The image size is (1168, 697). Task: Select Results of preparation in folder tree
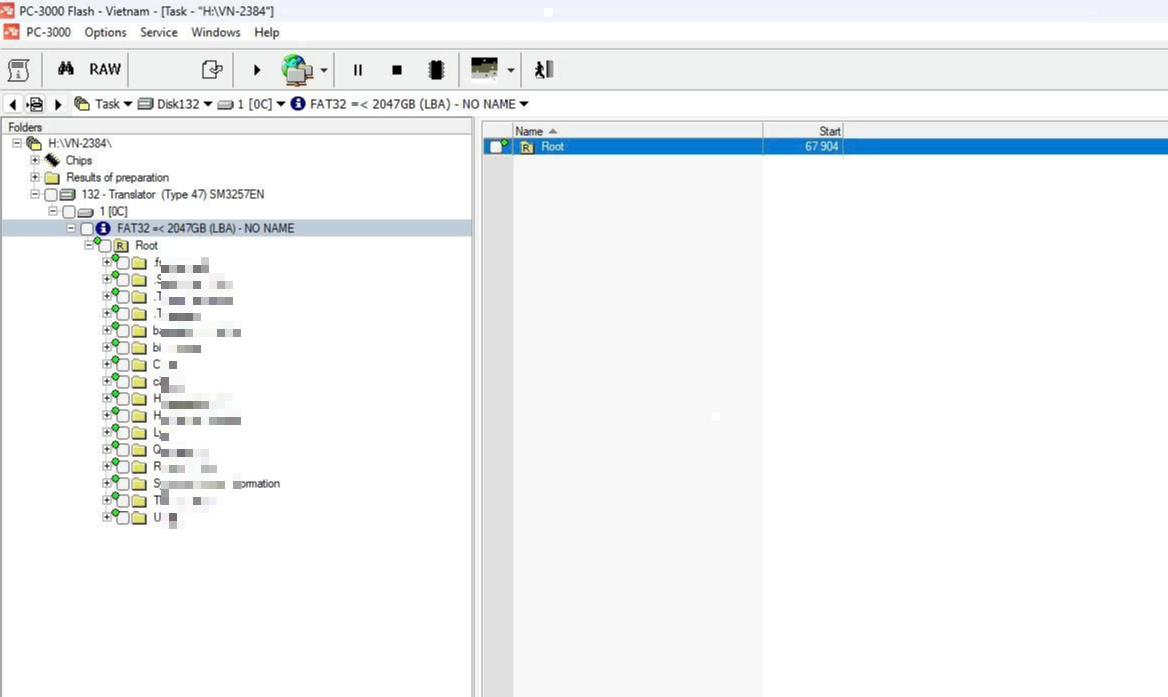[x=118, y=177]
